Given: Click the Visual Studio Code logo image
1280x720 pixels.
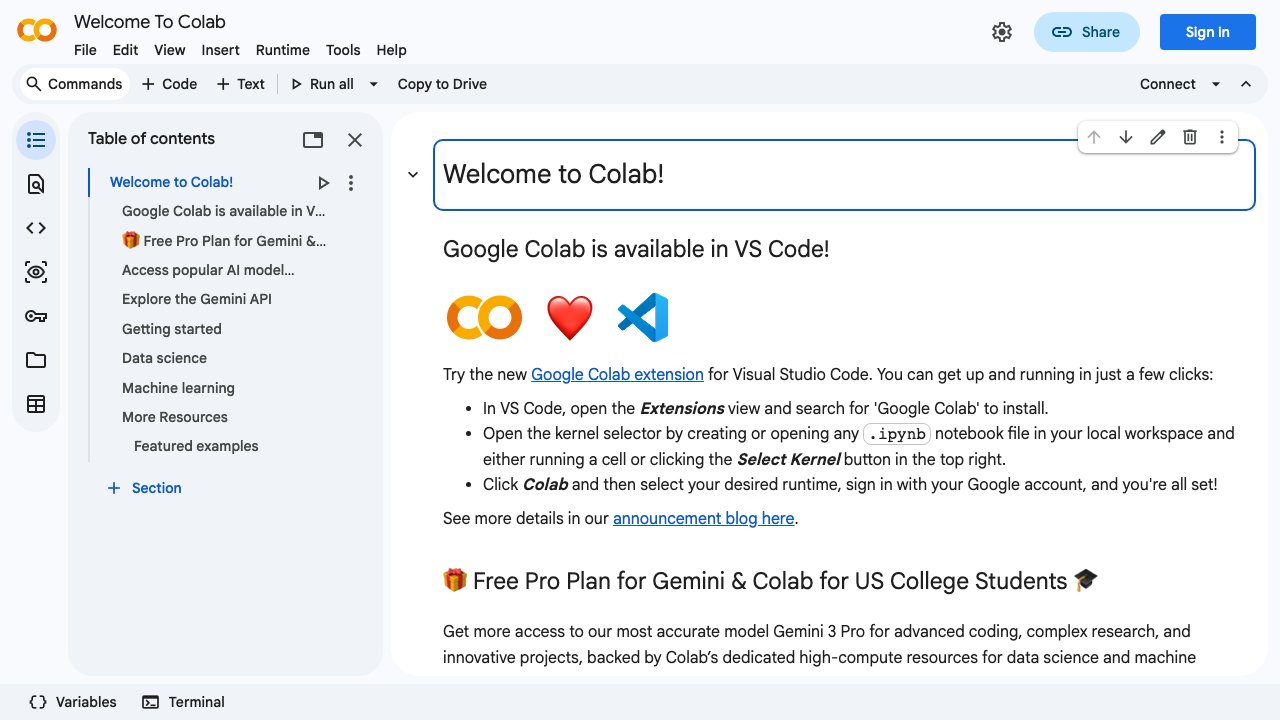Looking at the screenshot, I should [x=643, y=317].
